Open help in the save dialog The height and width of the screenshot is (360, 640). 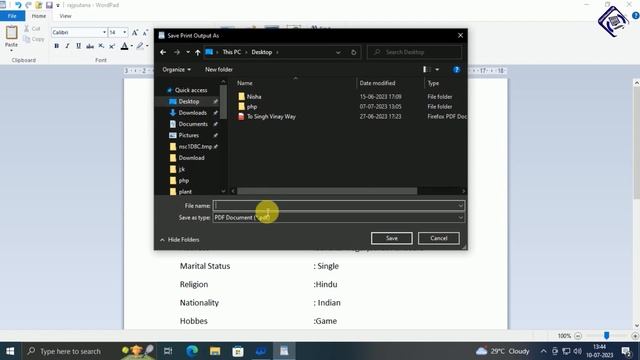pyautogui.click(x=456, y=69)
